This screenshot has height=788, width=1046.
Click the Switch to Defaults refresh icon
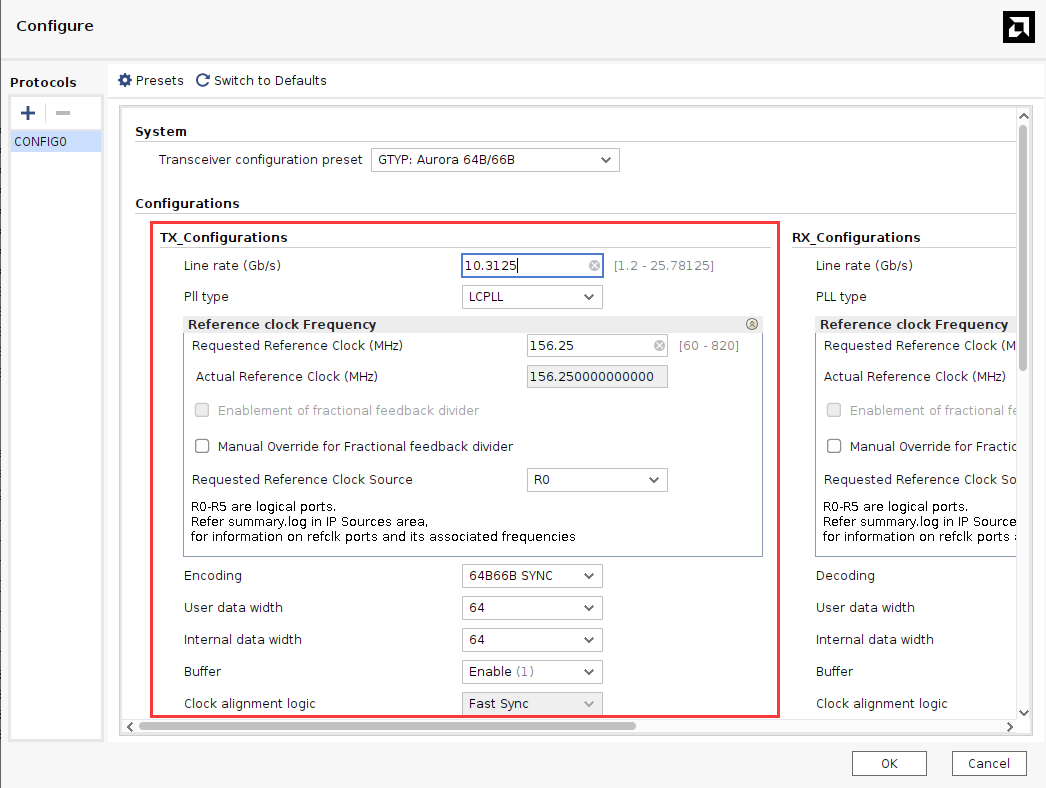(203, 80)
